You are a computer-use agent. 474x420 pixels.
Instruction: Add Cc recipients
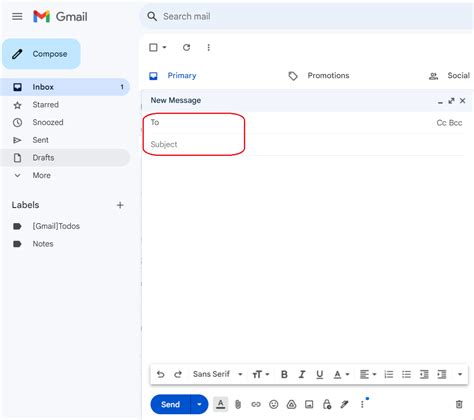coord(441,123)
